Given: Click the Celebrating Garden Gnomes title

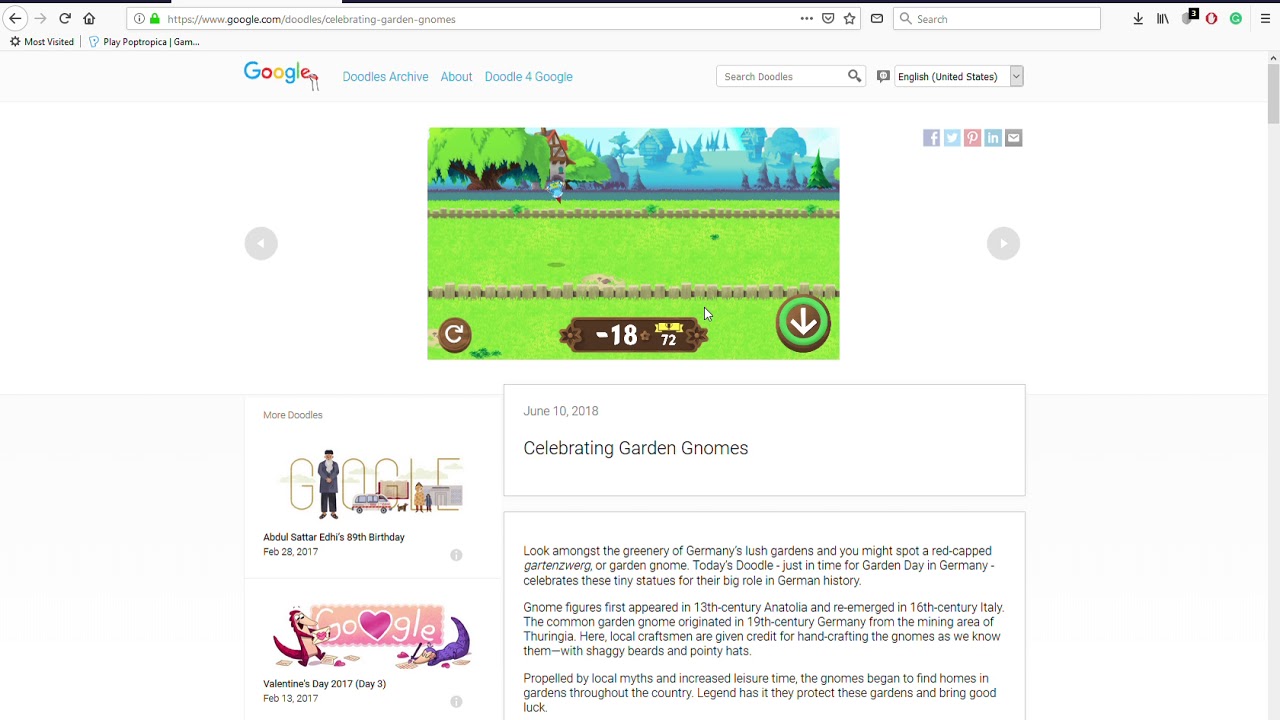Looking at the screenshot, I should tap(636, 448).
